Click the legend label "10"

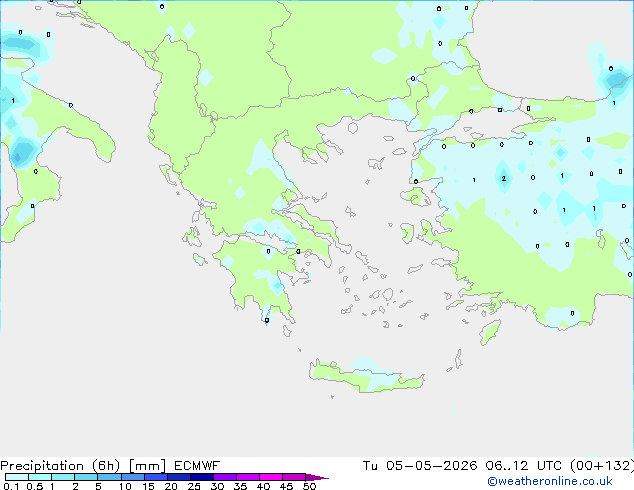pos(125,486)
